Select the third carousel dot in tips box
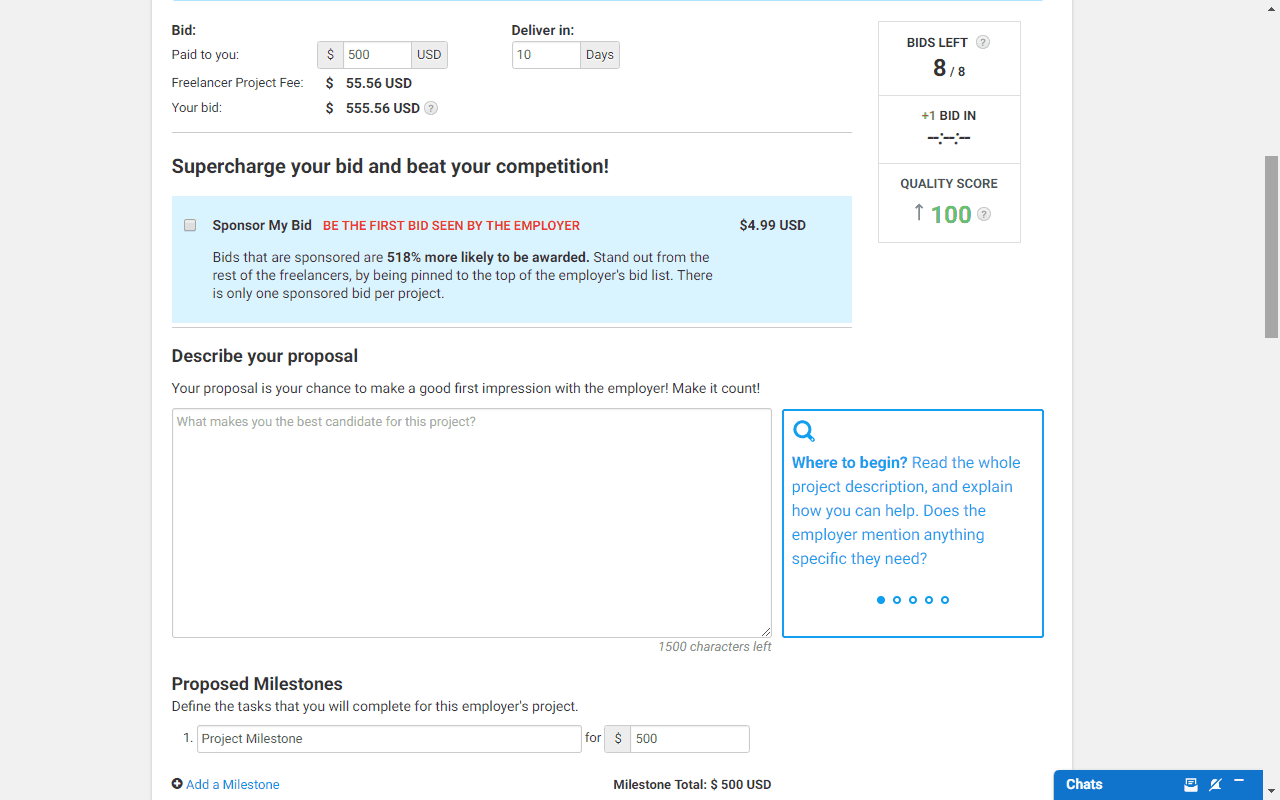Screen dimensions: 1280x800 pyautogui.click(x=913, y=600)
